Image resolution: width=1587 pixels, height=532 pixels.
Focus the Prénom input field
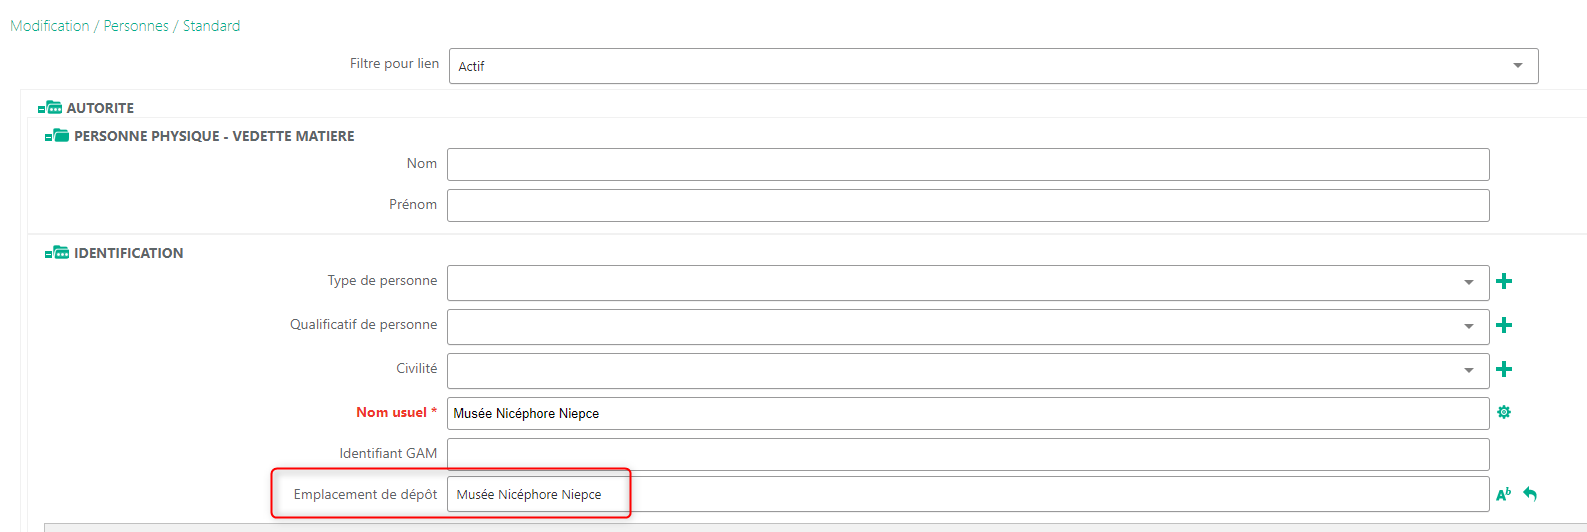click(x=967, y=206)
